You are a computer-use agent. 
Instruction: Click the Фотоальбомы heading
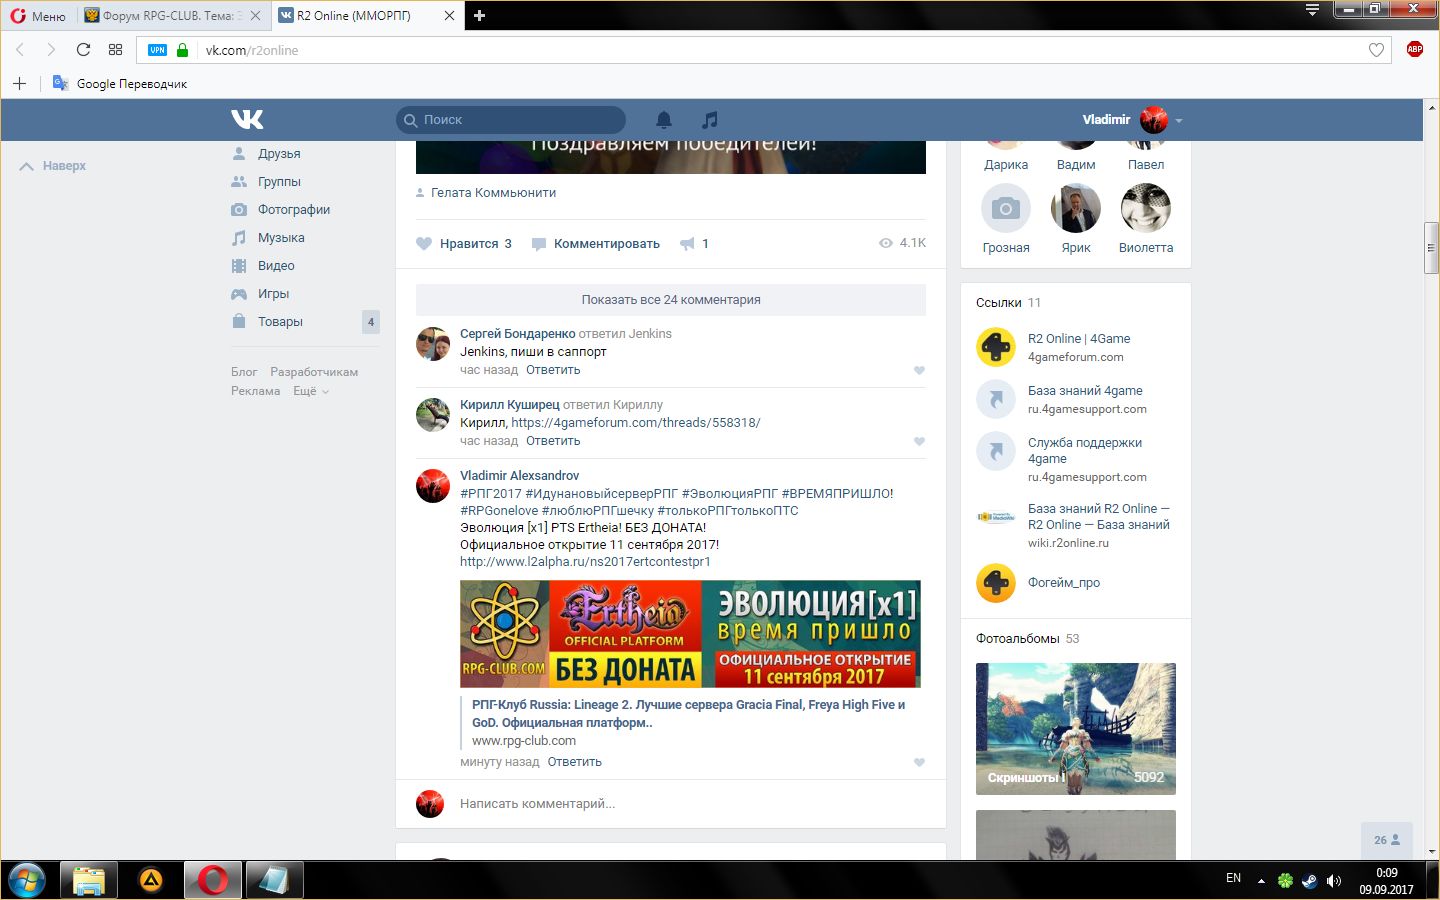coord(1017,639)
